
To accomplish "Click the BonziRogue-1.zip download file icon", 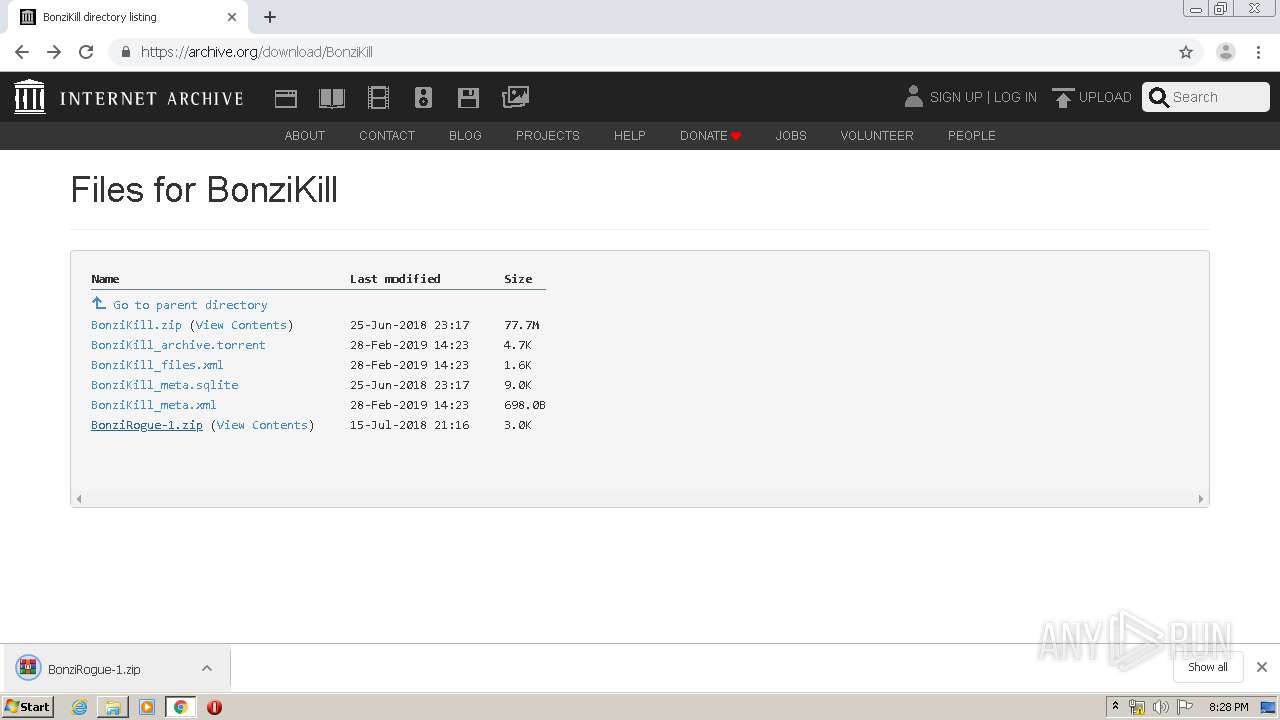I will pos(28,668).
